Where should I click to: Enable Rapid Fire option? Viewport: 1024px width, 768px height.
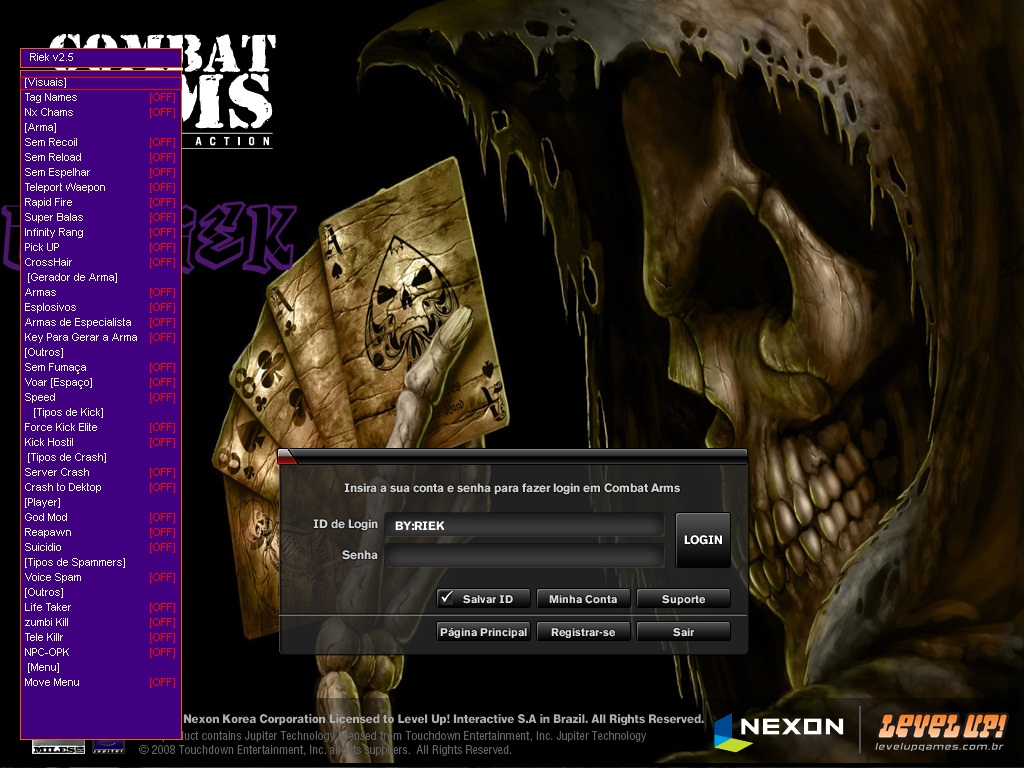point(101,202)
